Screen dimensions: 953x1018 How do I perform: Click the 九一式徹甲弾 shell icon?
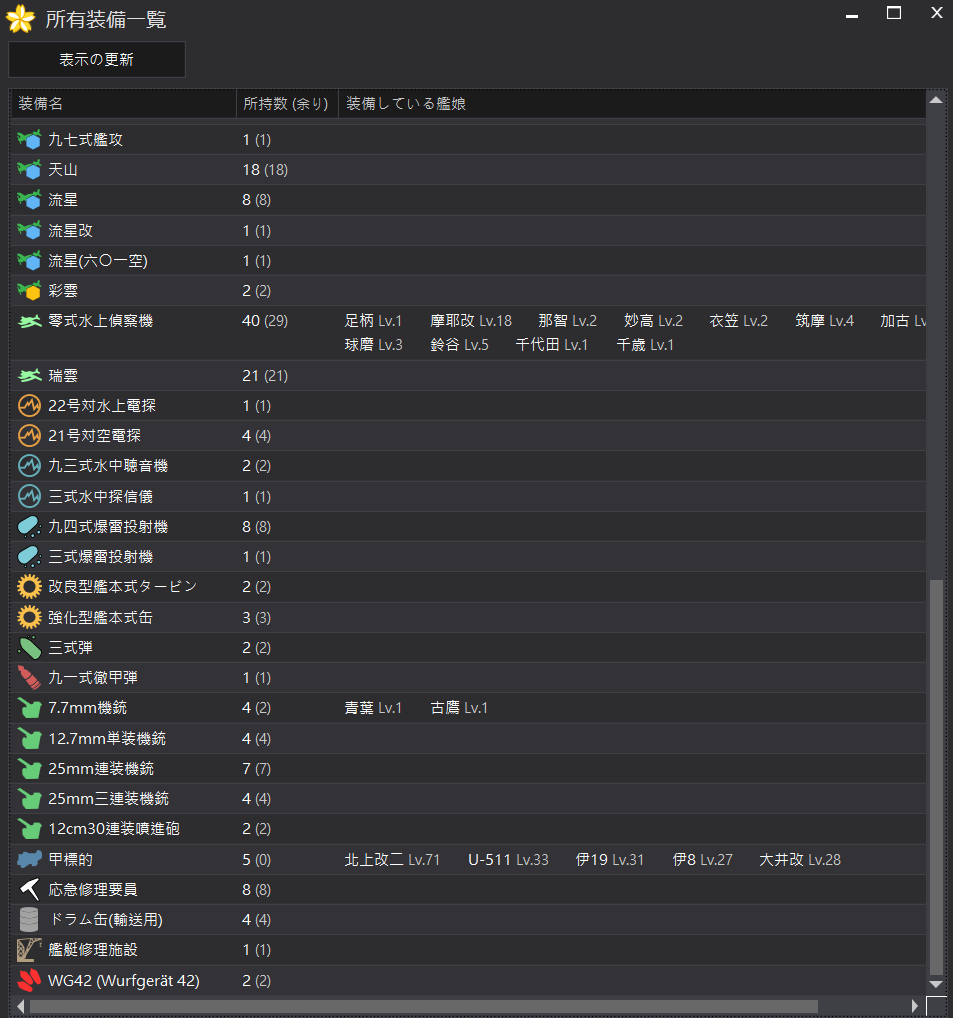click(29, 678)
